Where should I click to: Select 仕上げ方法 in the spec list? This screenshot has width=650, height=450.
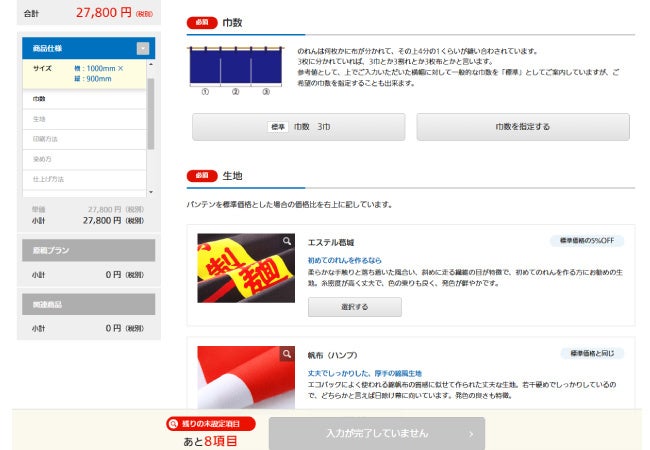[84, 179]
